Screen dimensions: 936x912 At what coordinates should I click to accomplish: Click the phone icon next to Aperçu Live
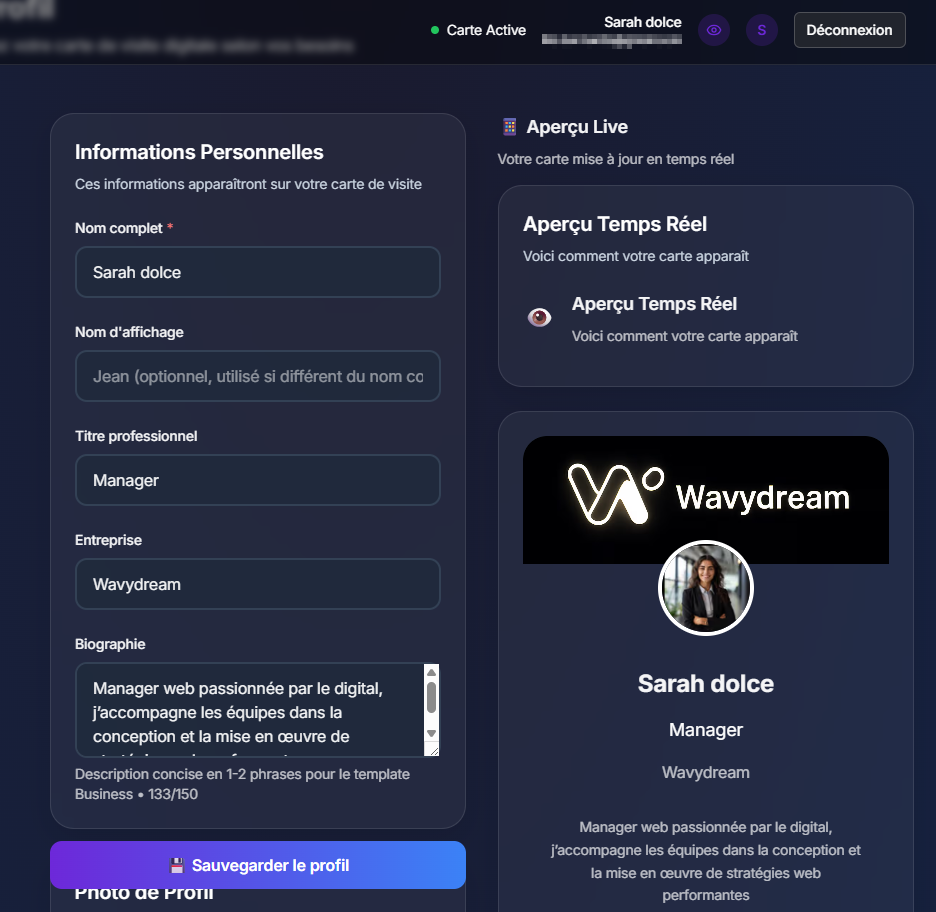pyautogui.click(x=509, y=127)
